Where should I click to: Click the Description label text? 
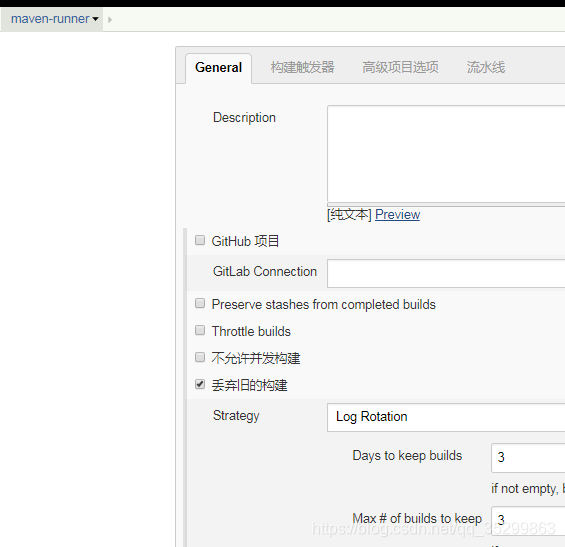tap(244, 118)
